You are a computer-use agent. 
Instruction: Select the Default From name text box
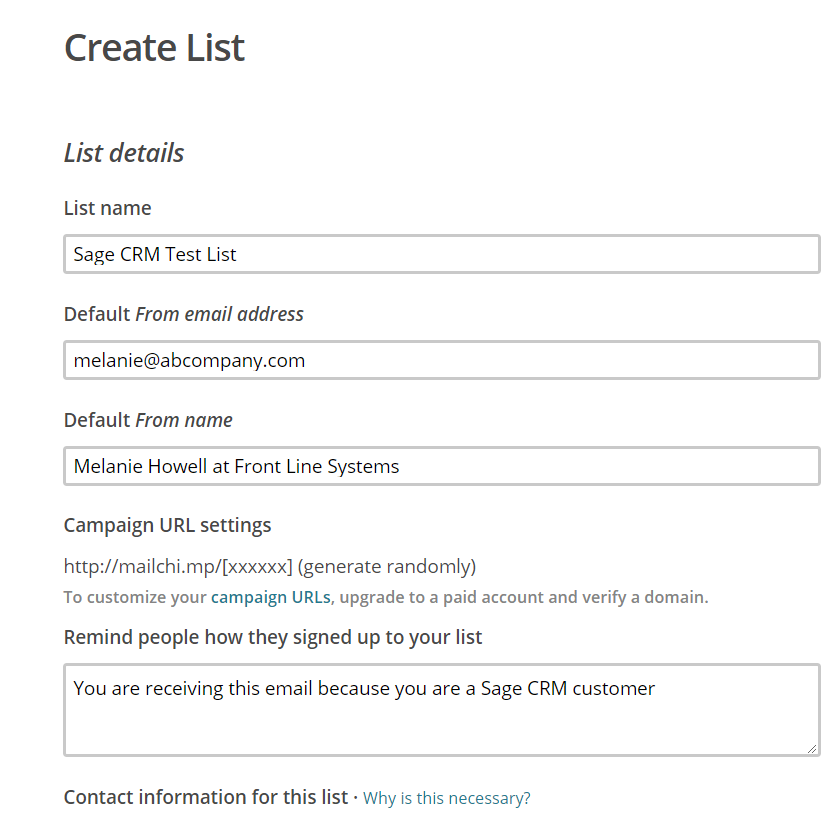click(441, 466)
